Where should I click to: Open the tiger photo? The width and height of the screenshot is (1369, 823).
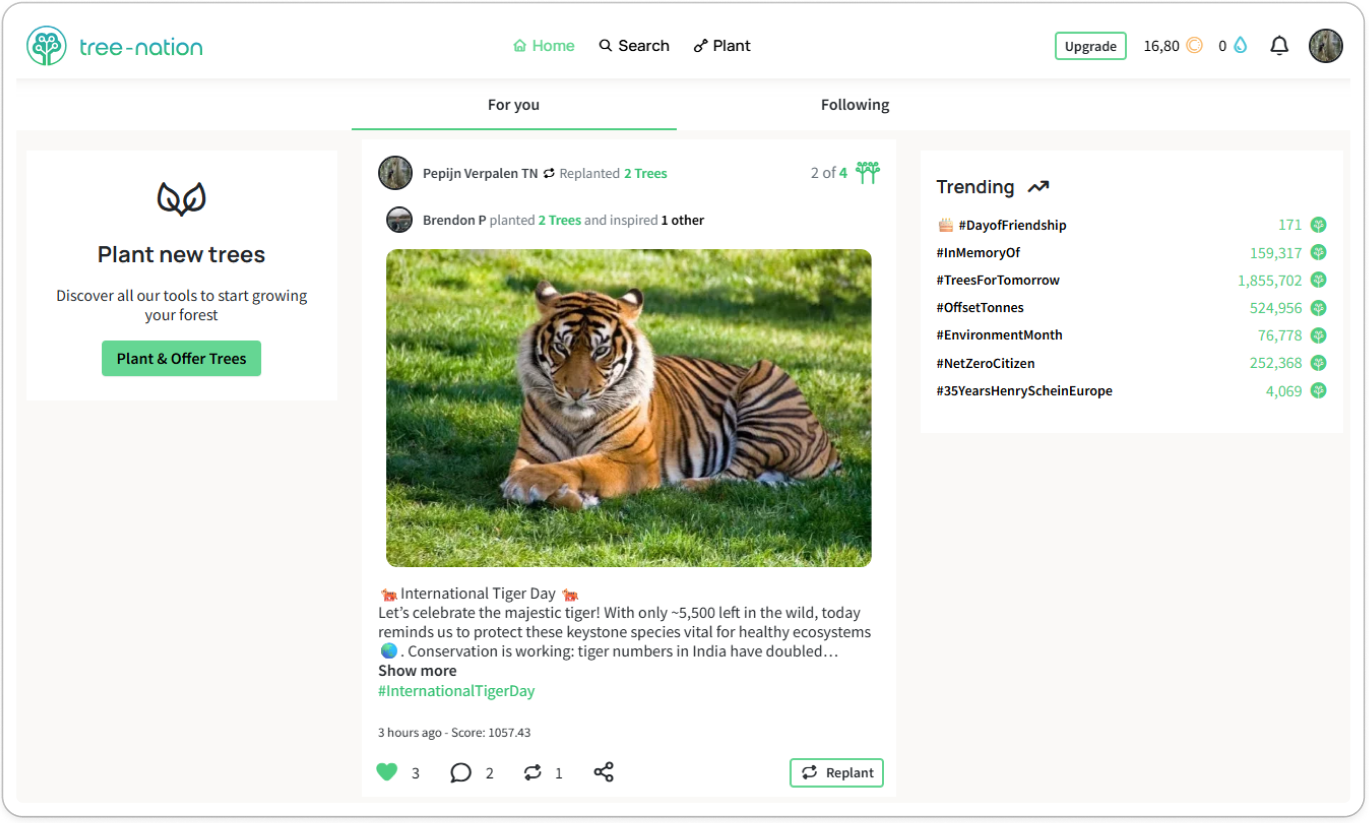pos(628,408)
